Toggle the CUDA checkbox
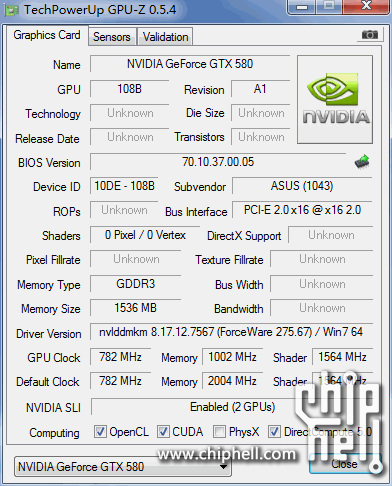The height and width of the screenshot is (486, 392). tap(163, 431)
